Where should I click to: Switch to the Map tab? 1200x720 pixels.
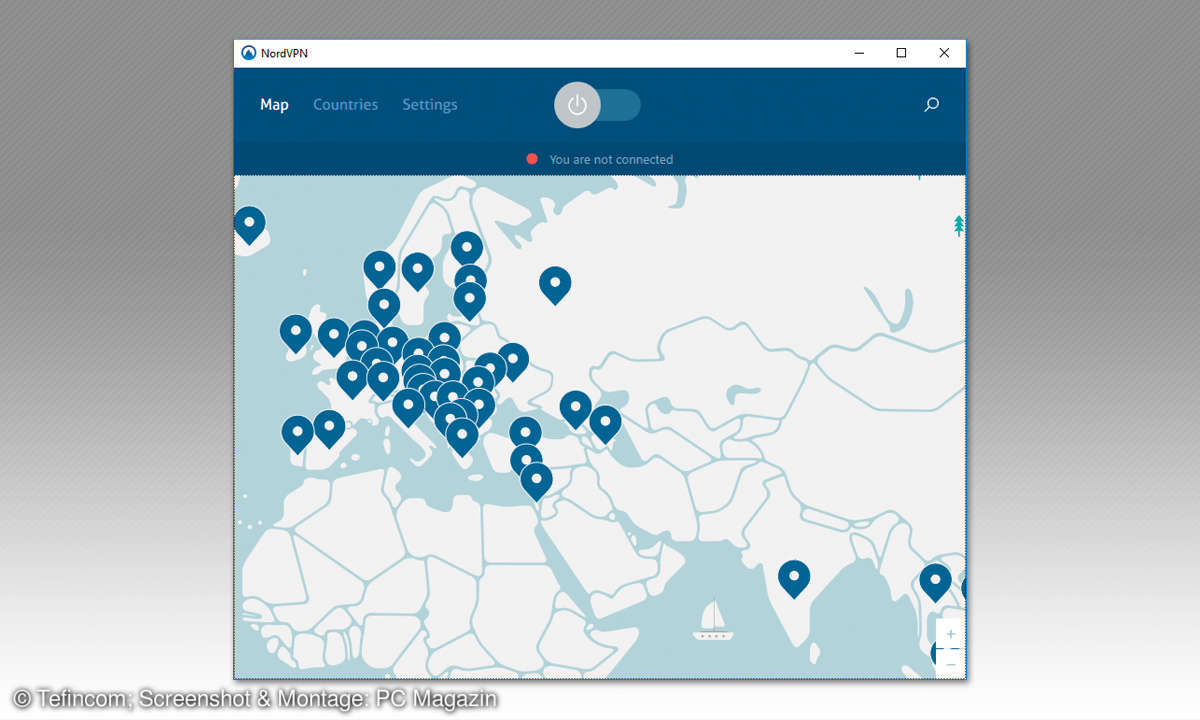[x=274, y=104]
